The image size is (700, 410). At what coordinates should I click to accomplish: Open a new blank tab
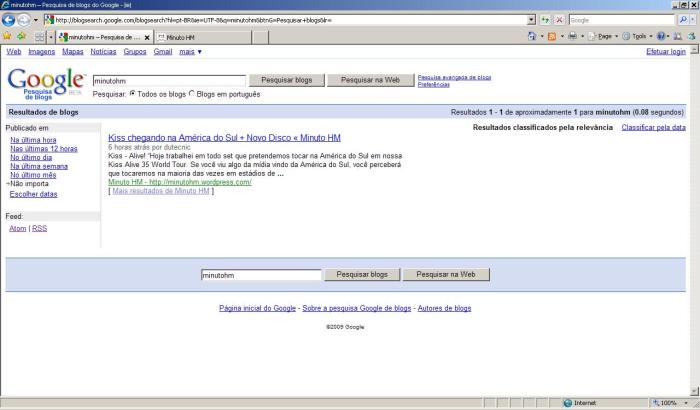tap(260, 38)
